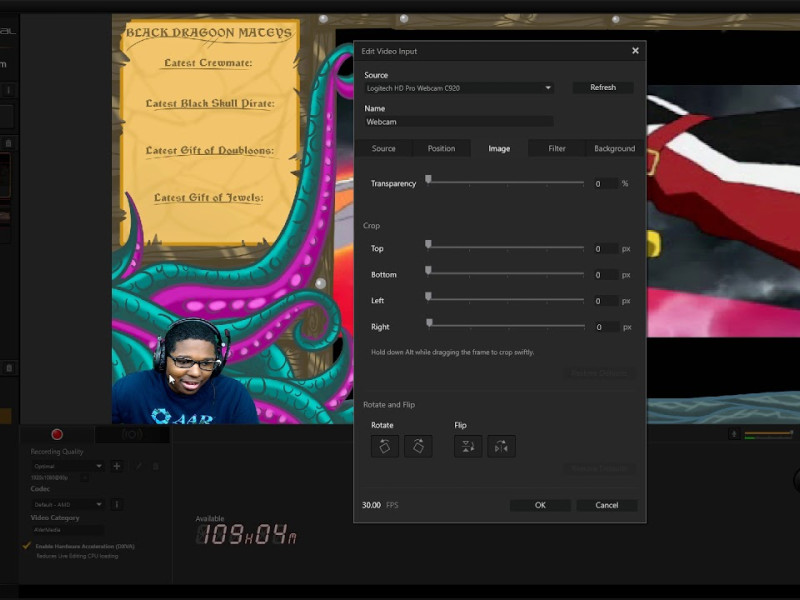This screenshot has height=600, width=800.
Task: Open the Source device dropdown
Action: [x=459, y=88]
